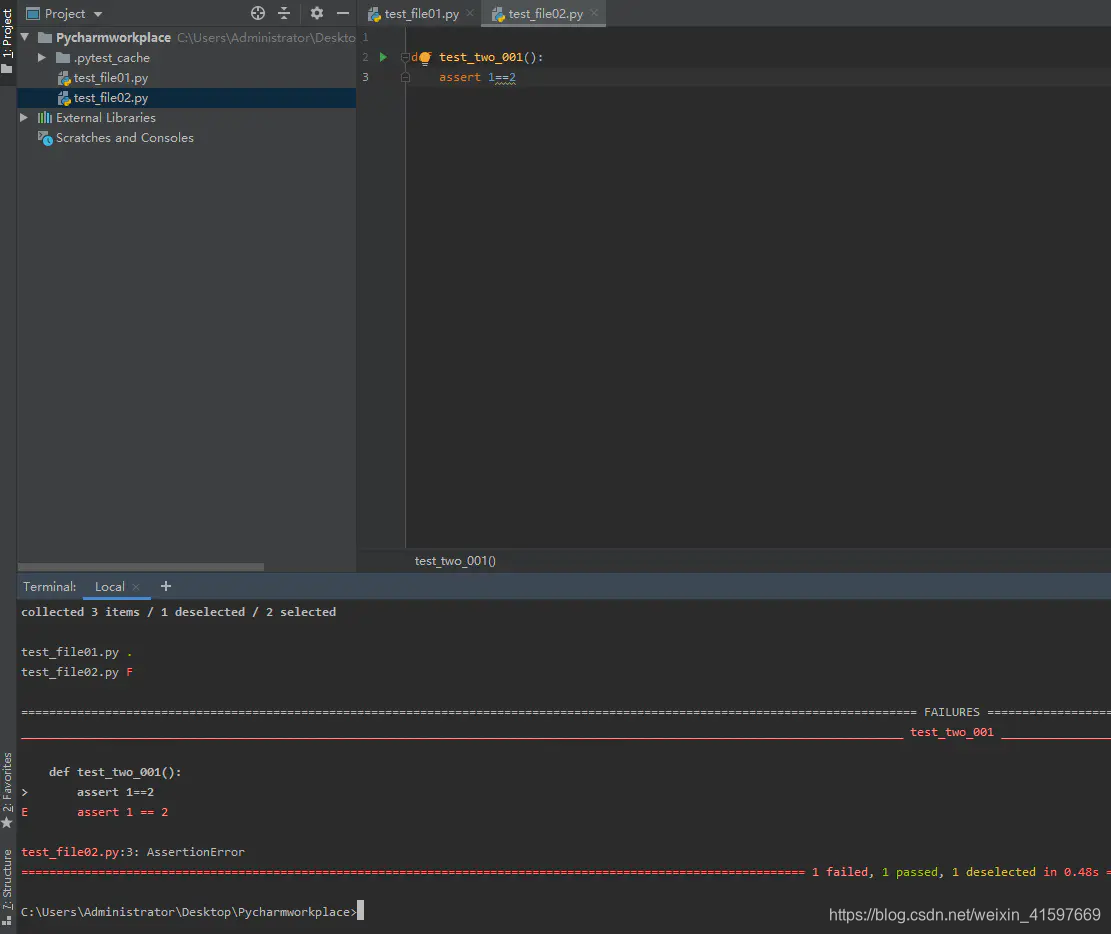Open Project panel settings gear
The height and width of the screenshot is (934, 1111).
click(x=317, y=13)
